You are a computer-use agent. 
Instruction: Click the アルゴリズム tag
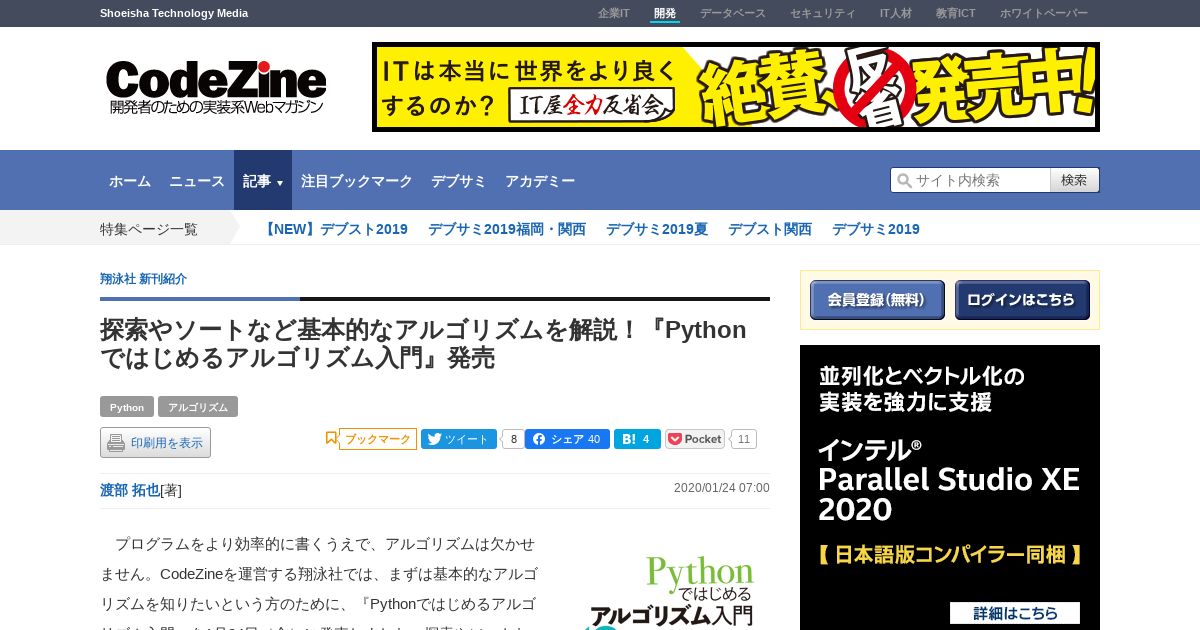[x=198, y=407]
